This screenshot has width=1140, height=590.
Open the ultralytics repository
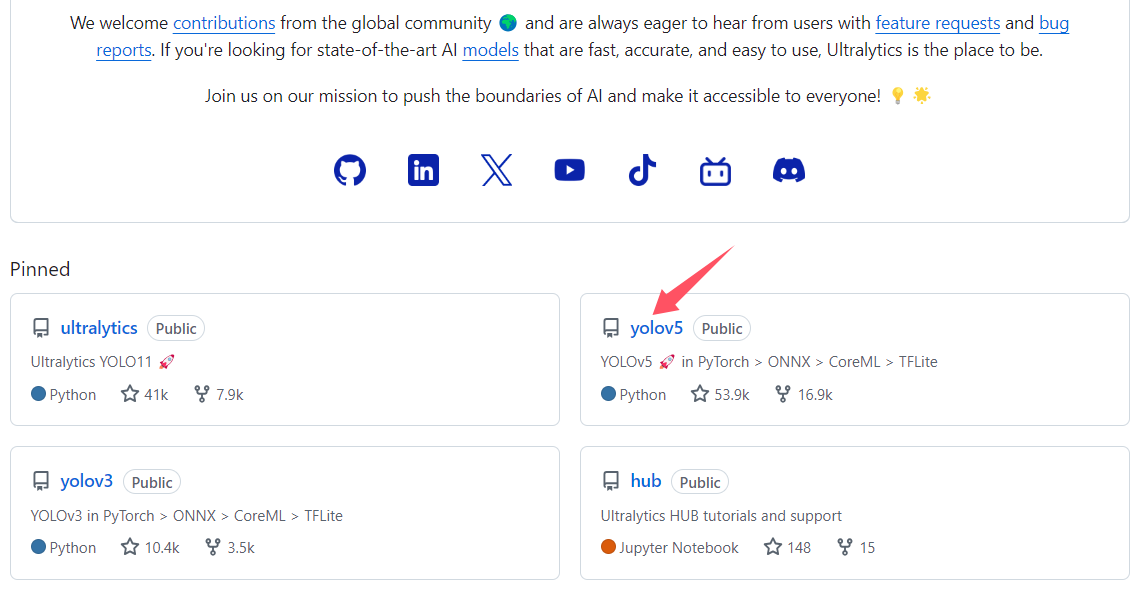[x=99, y=328]
